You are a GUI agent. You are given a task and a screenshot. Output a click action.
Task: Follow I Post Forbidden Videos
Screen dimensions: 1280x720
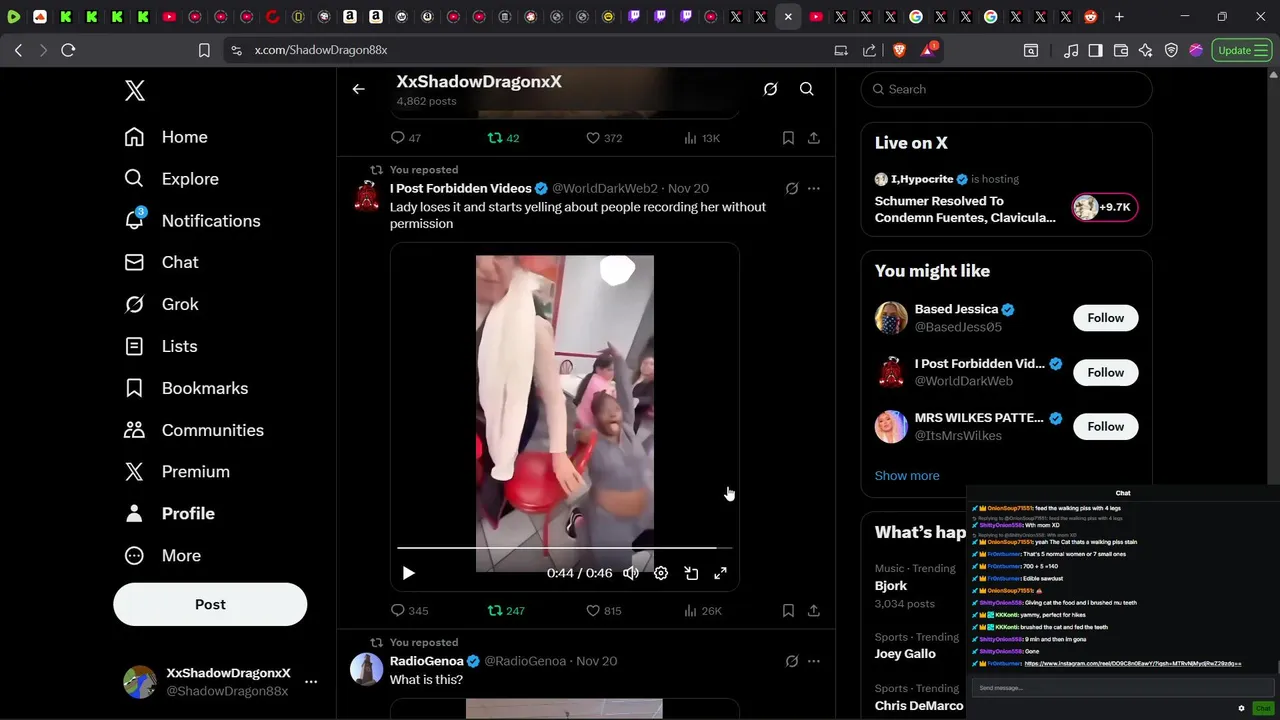tap(1105, 372)
